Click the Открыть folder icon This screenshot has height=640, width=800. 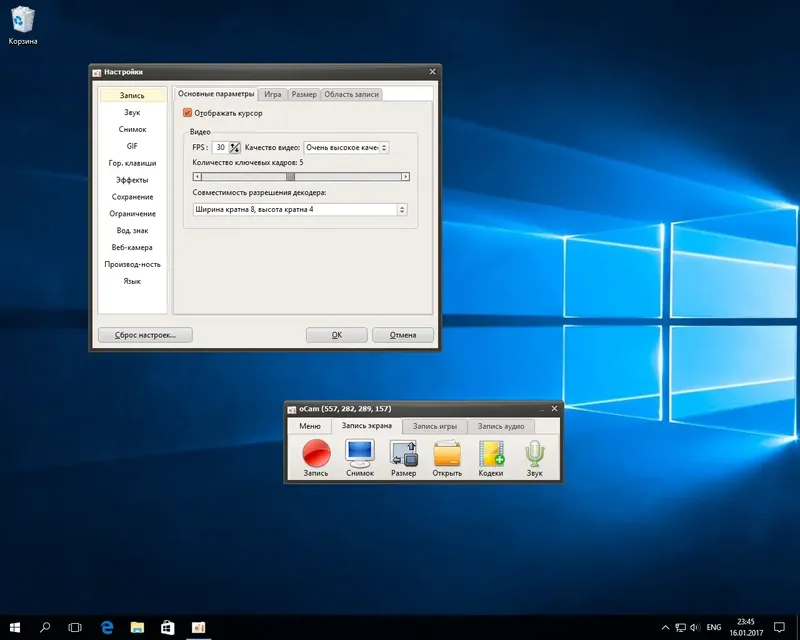point(447,453)
